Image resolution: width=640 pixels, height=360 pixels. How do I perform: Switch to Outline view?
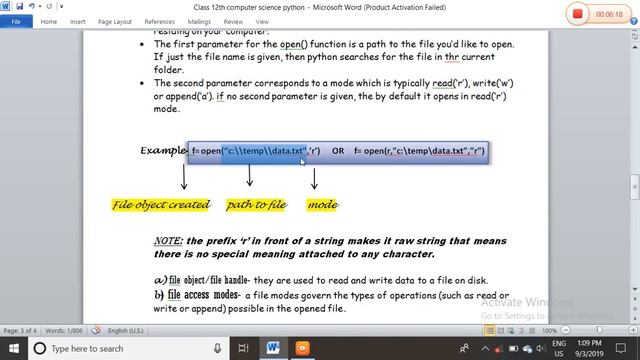coord(522,331)
